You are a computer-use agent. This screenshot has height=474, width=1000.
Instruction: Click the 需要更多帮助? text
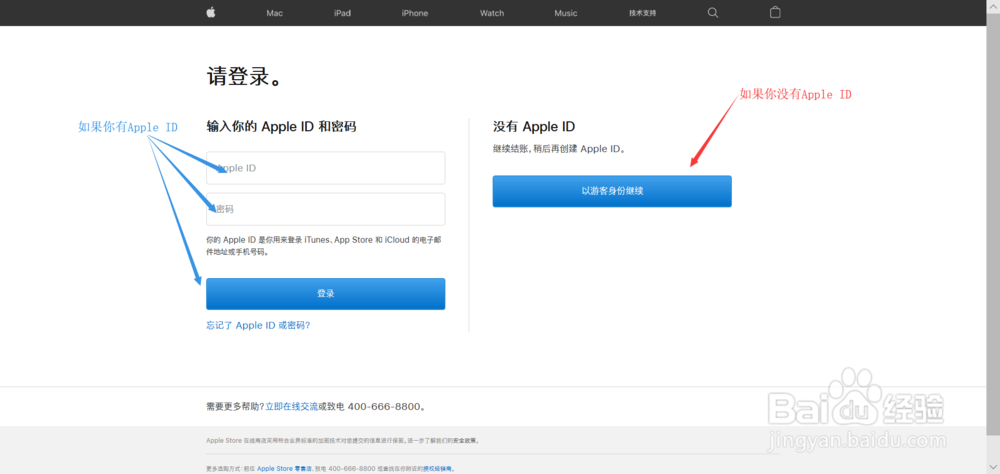235,406
